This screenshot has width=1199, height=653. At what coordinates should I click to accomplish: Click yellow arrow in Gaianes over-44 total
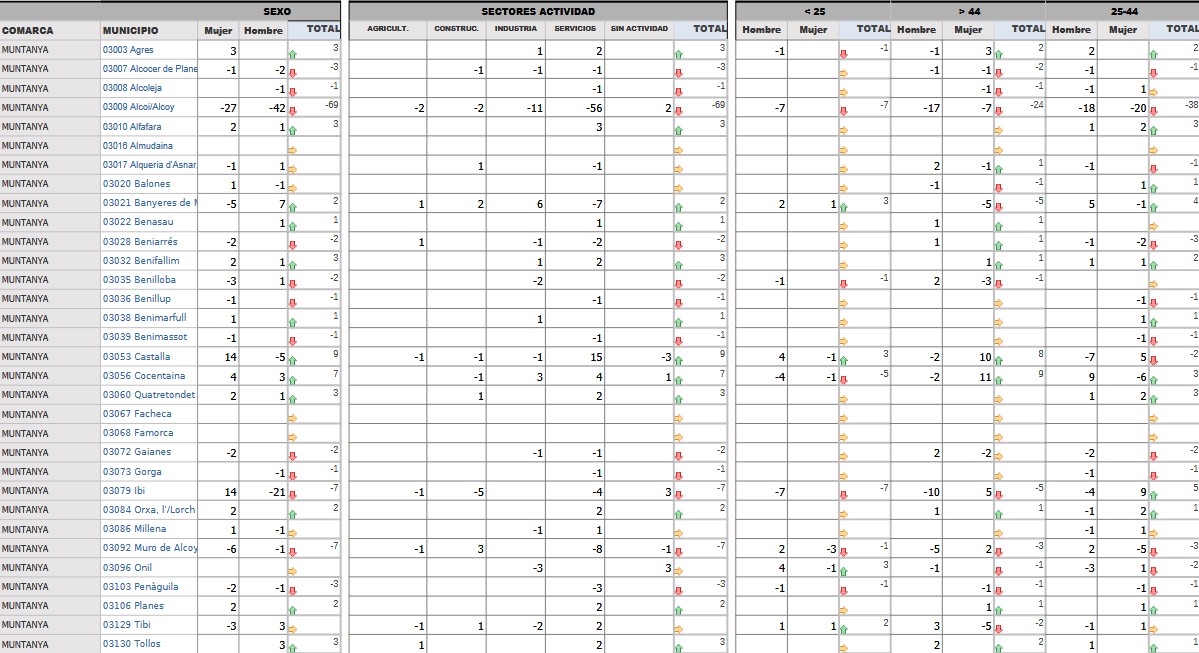(999, 456)
